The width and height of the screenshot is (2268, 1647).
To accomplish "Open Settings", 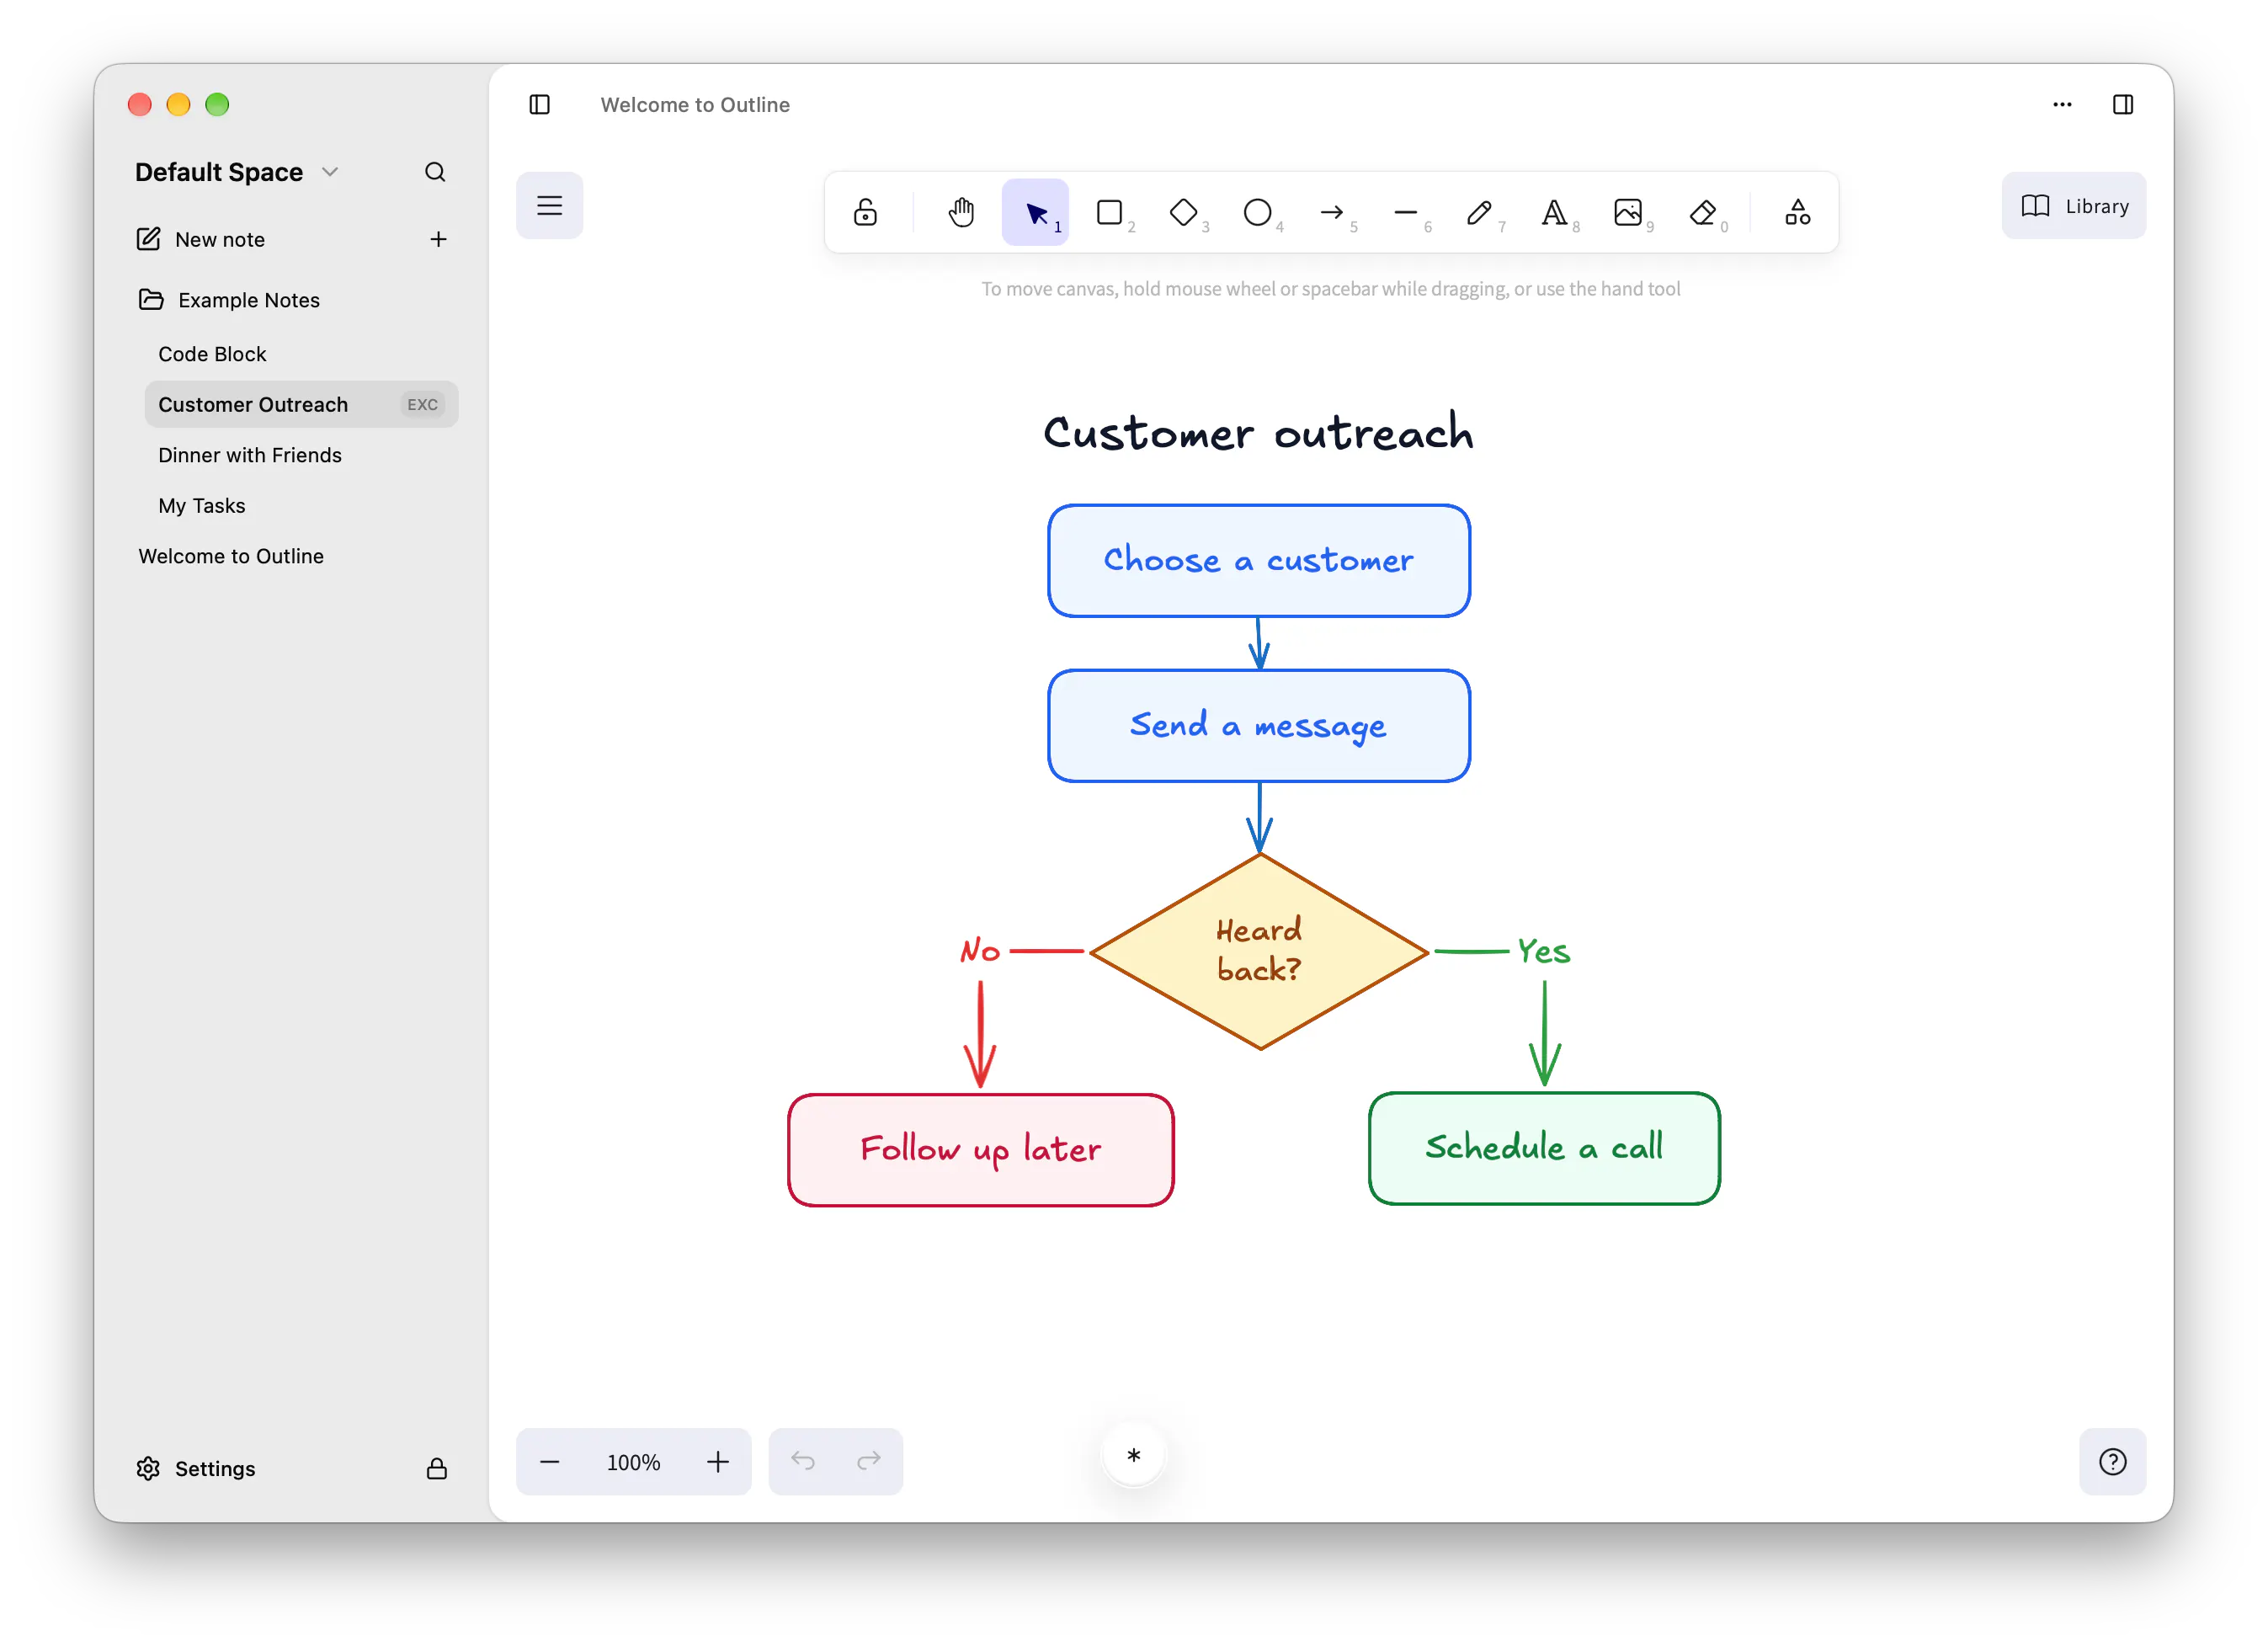I will point(195,1468).
